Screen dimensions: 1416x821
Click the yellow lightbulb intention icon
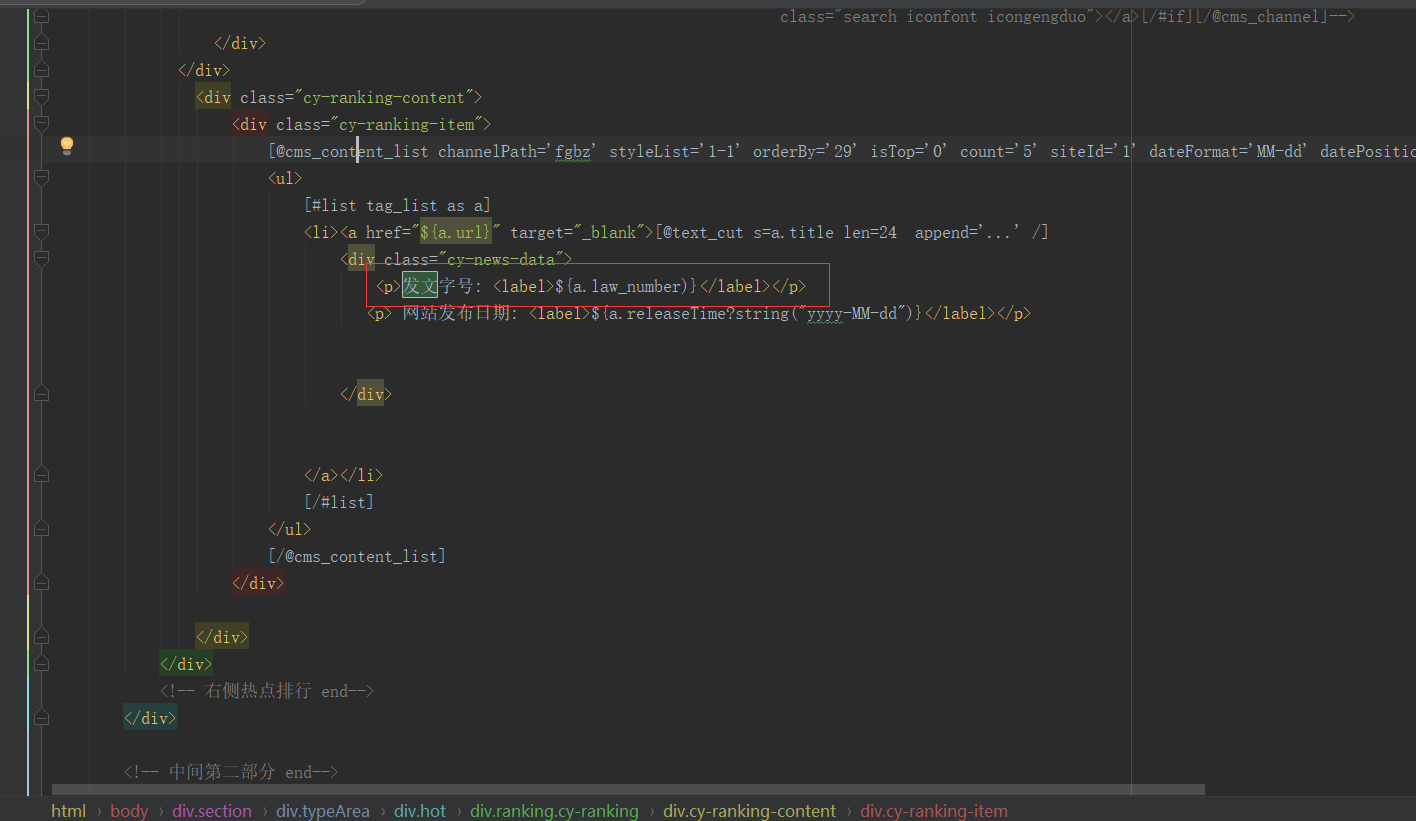point(67,146)
